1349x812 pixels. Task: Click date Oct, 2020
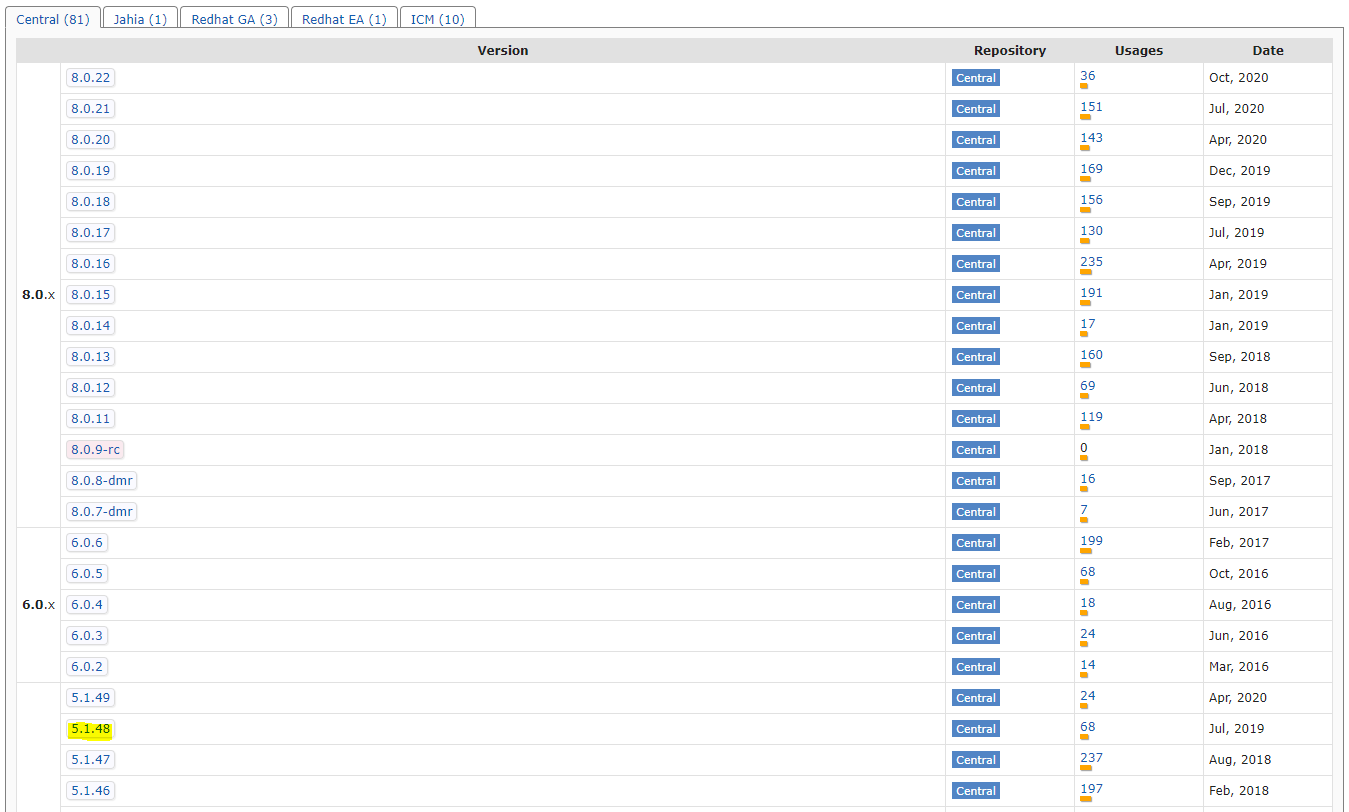(1239, 78)
